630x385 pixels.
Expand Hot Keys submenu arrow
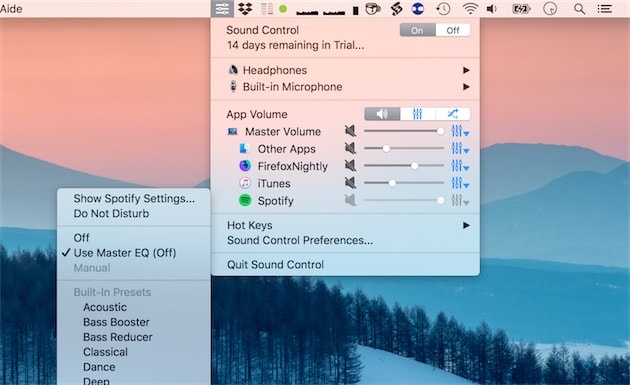466,225
